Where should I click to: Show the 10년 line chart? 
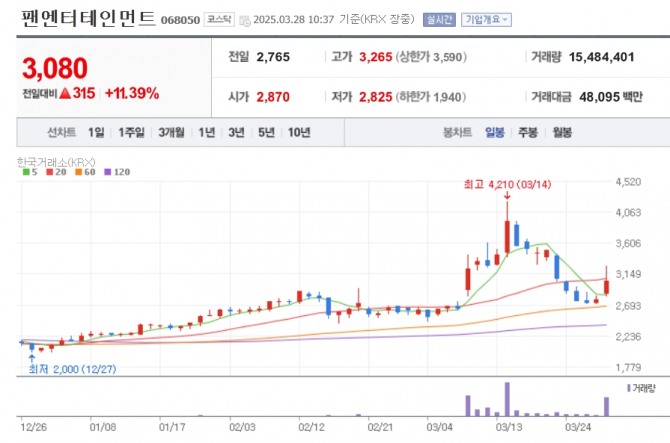[298, 132]
